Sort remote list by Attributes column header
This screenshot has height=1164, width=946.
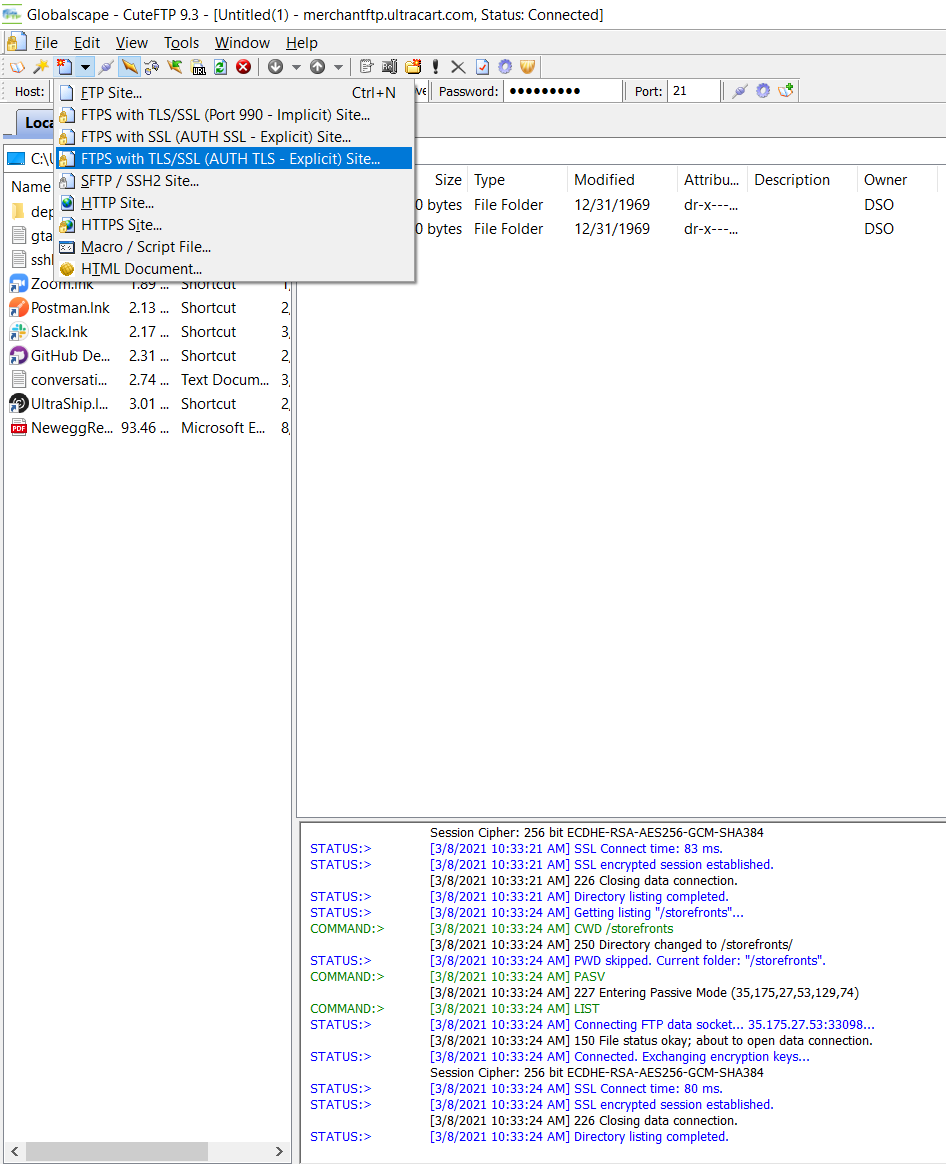click(712, 180)
